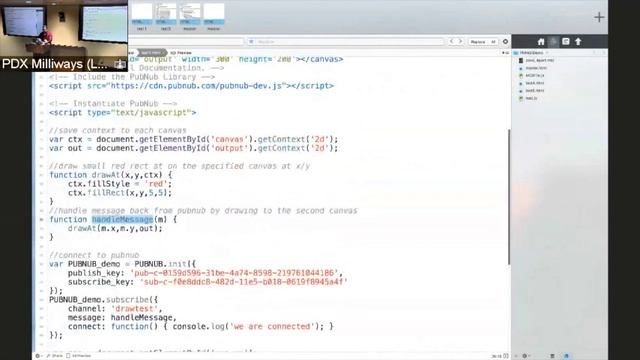640x360 pixels.
Task: Add a new tab with plus icon
Action: (599, 17)
